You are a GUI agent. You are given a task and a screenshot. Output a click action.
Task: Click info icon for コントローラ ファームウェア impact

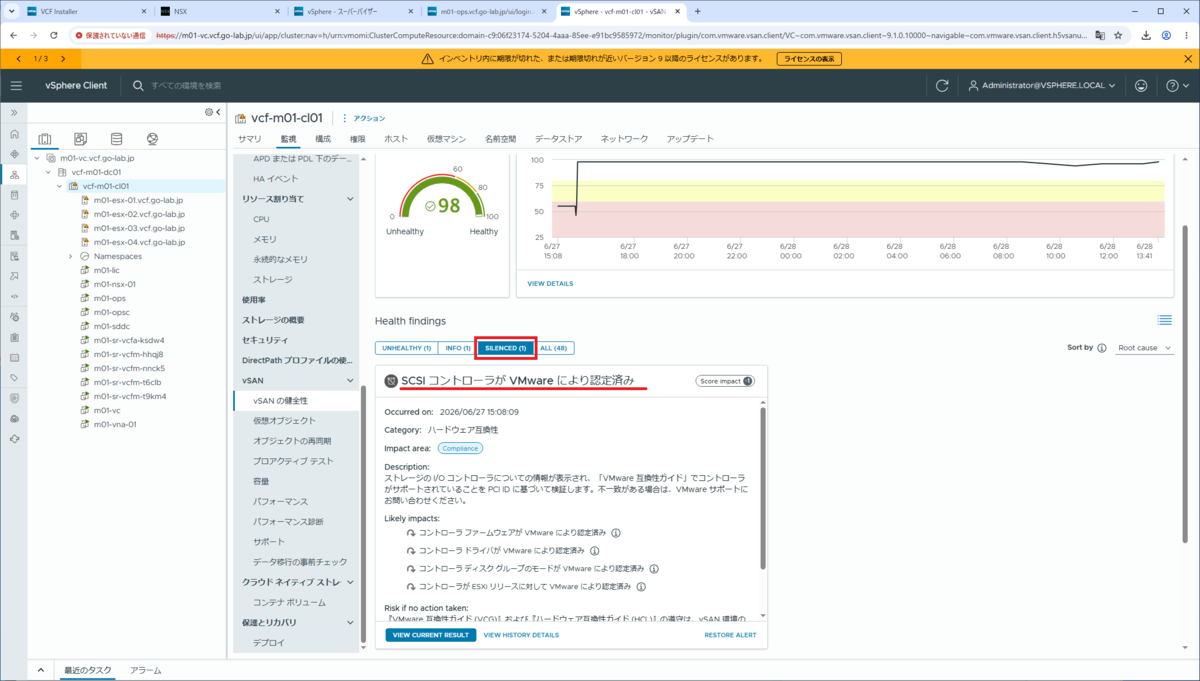point(616,533)
